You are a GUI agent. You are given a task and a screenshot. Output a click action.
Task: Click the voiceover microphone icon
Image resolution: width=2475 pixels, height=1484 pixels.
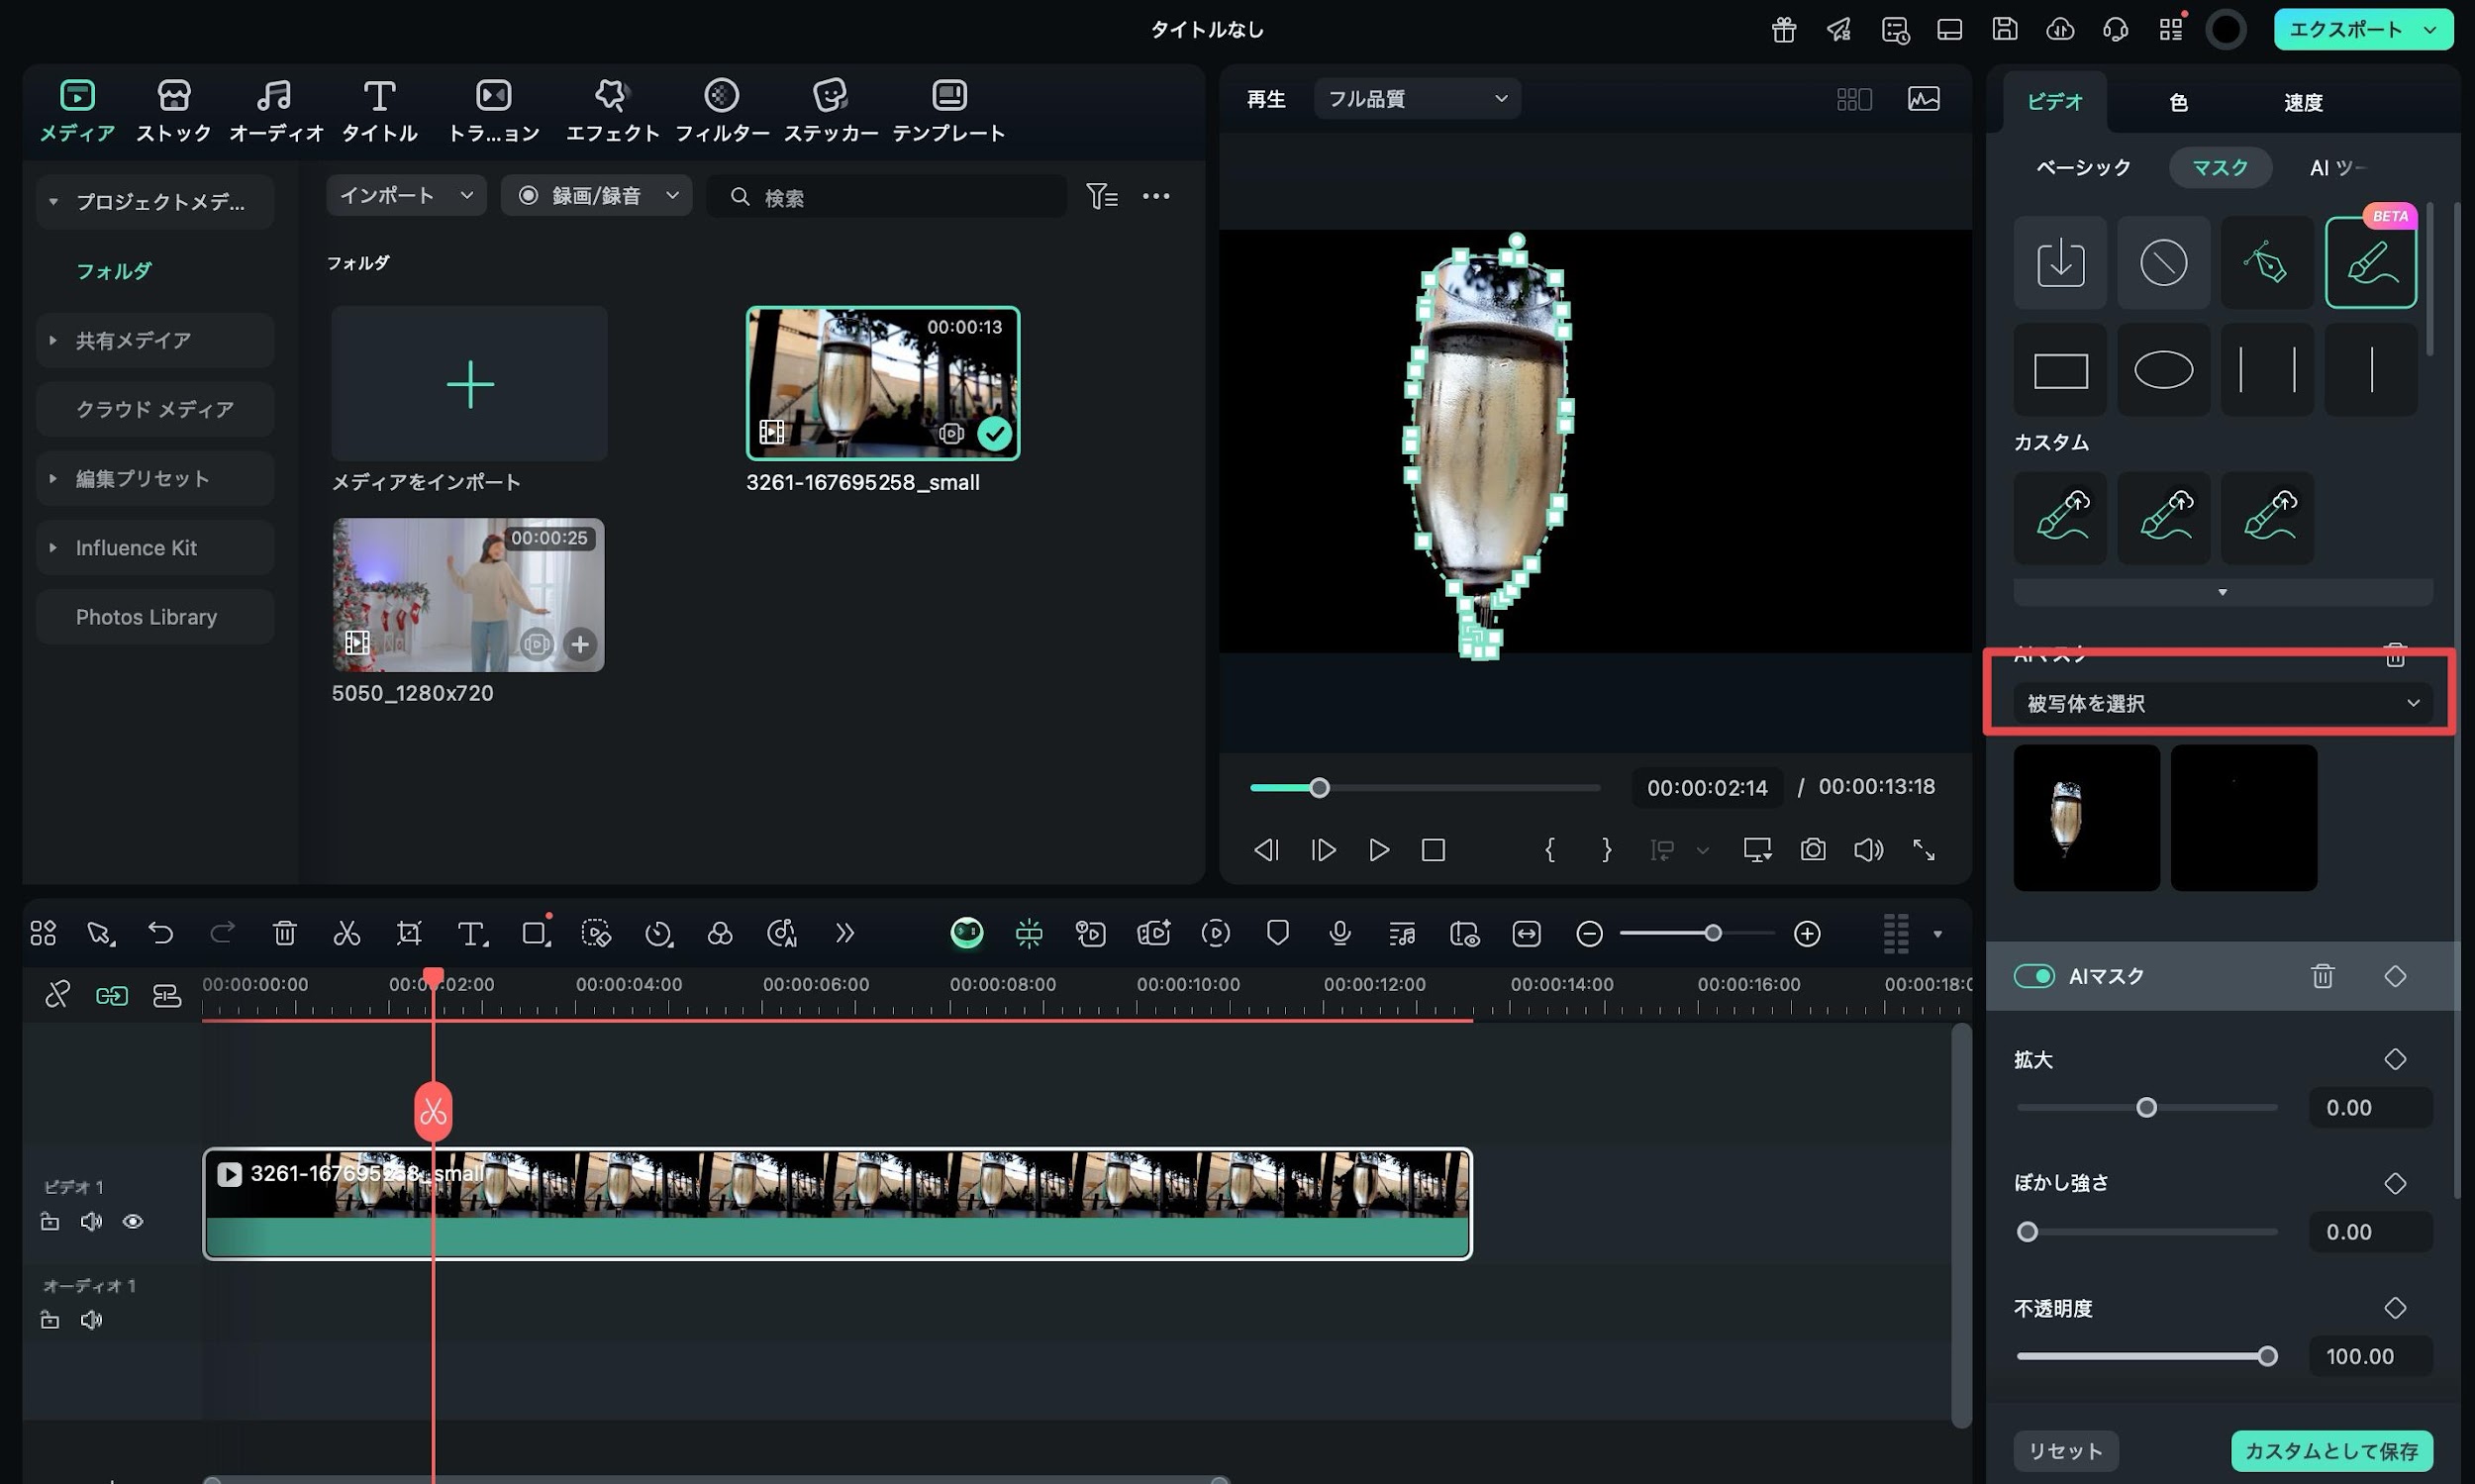(1339, 933)
